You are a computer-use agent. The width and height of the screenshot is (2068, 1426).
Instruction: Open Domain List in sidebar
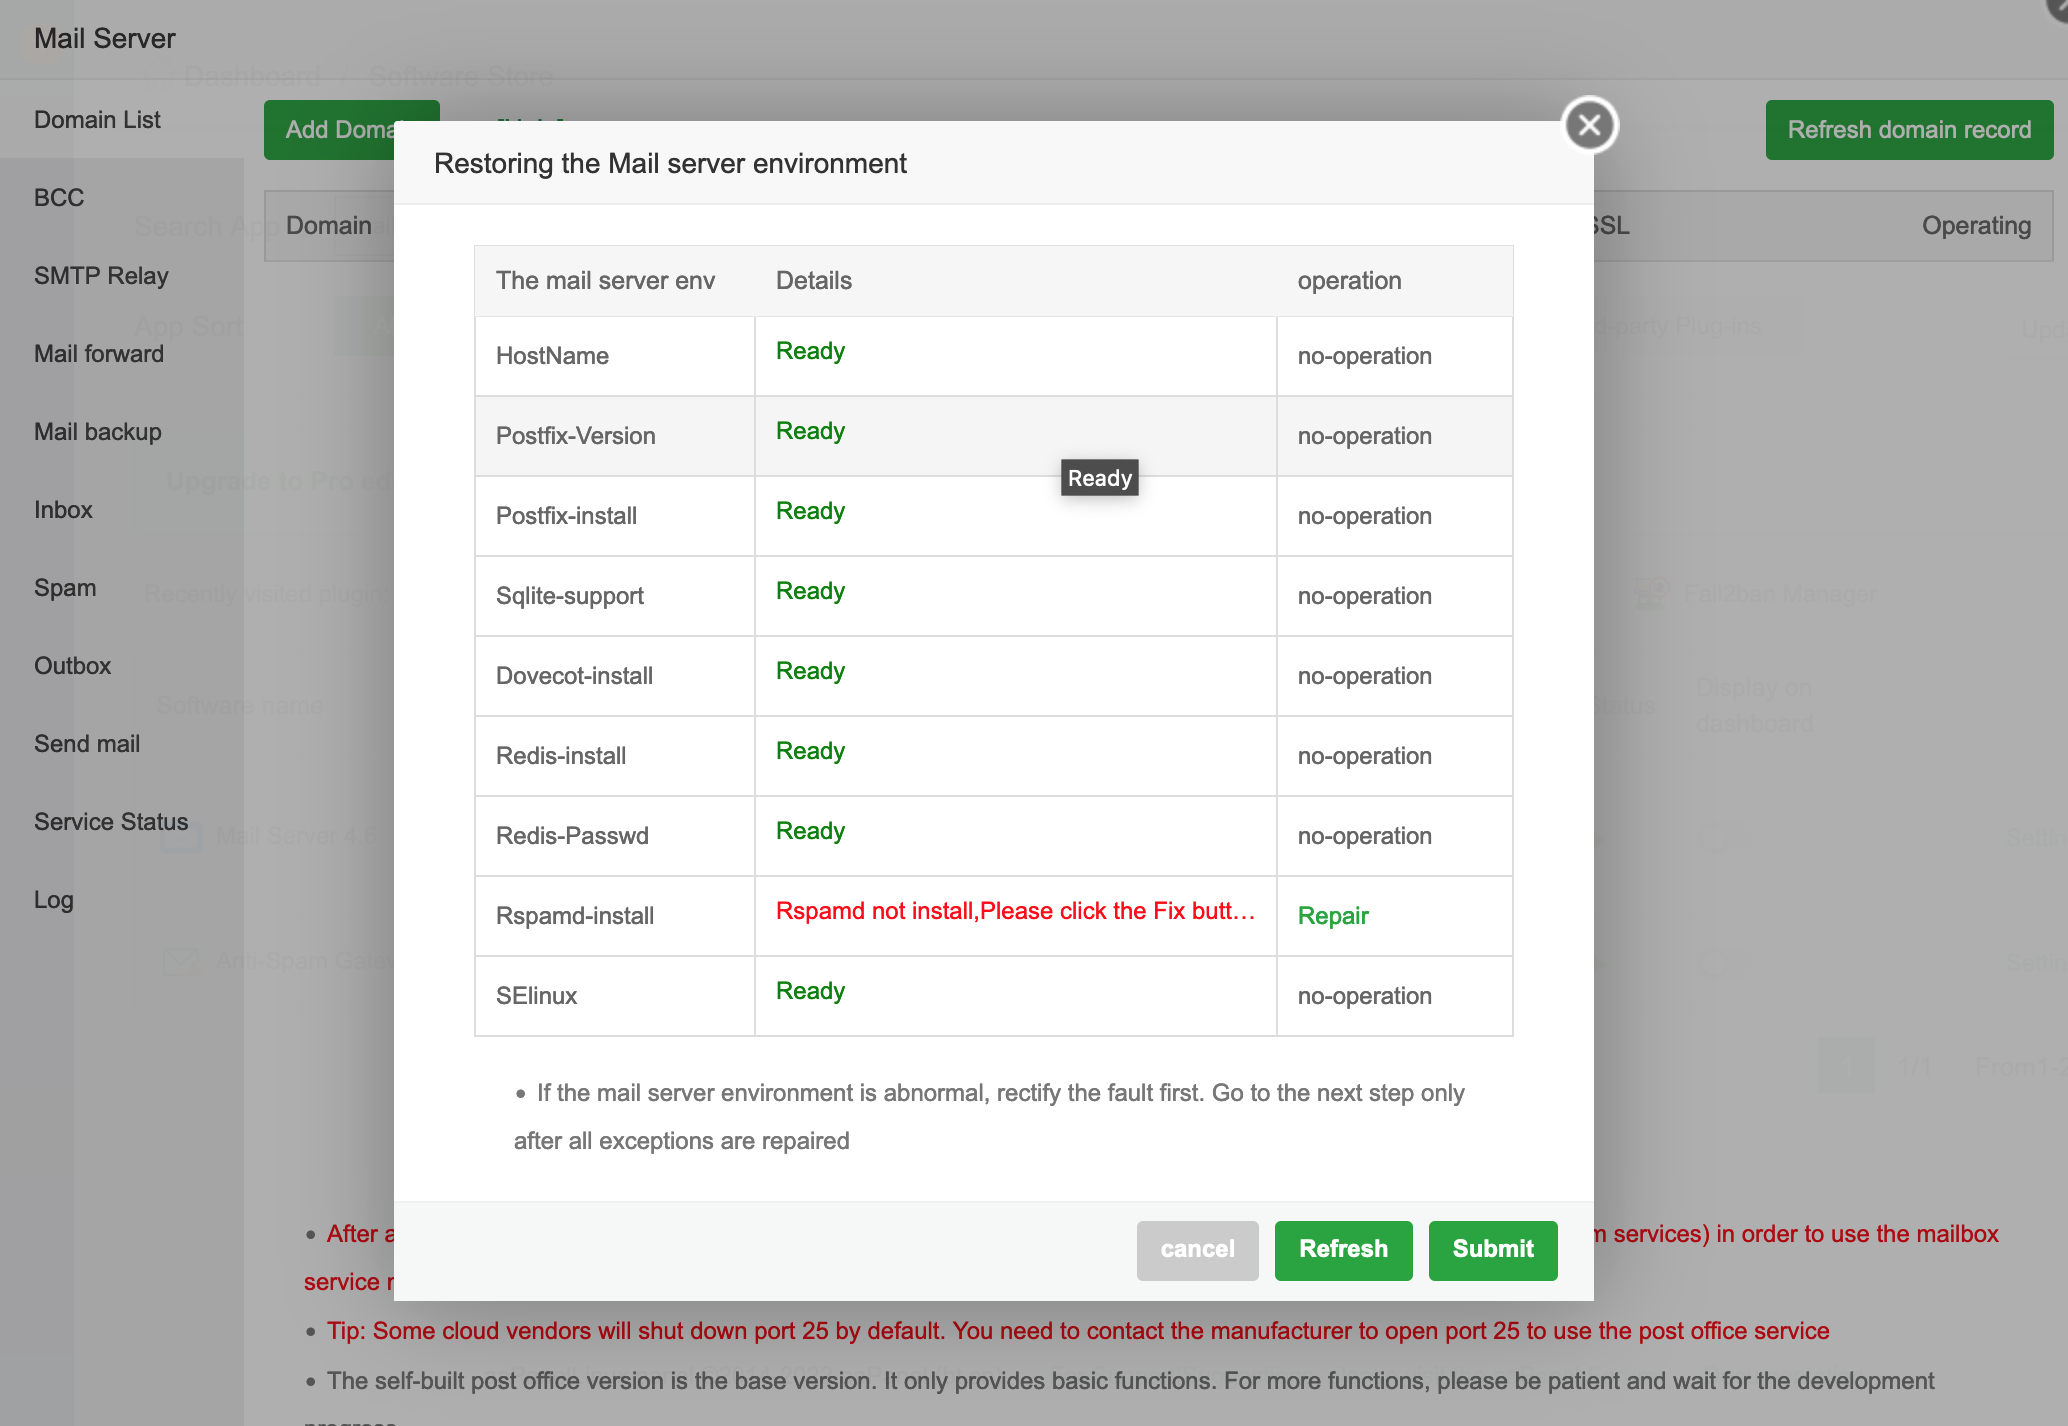click(x=97, y=120)
